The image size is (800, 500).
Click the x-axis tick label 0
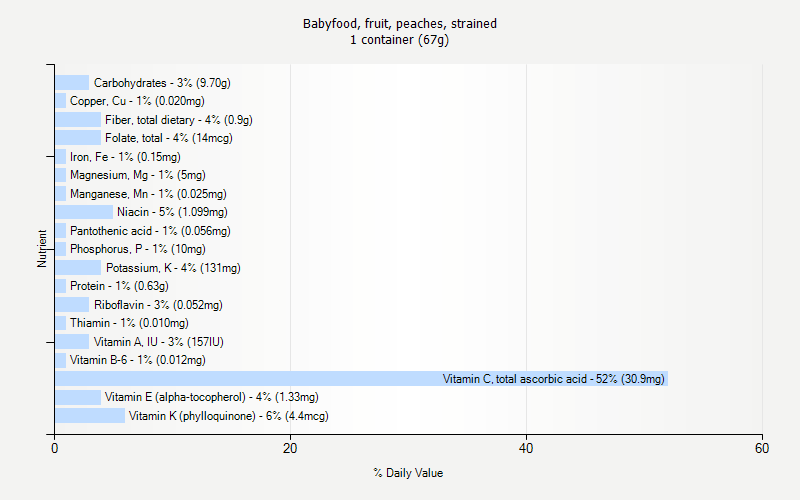pos(55,448)
